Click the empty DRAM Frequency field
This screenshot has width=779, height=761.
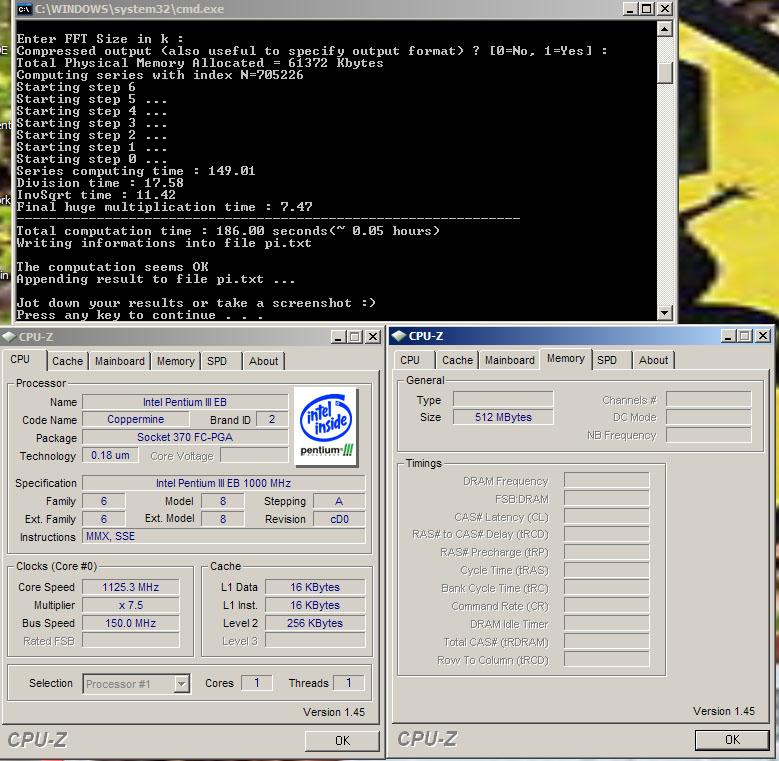(x=607, y=480)
